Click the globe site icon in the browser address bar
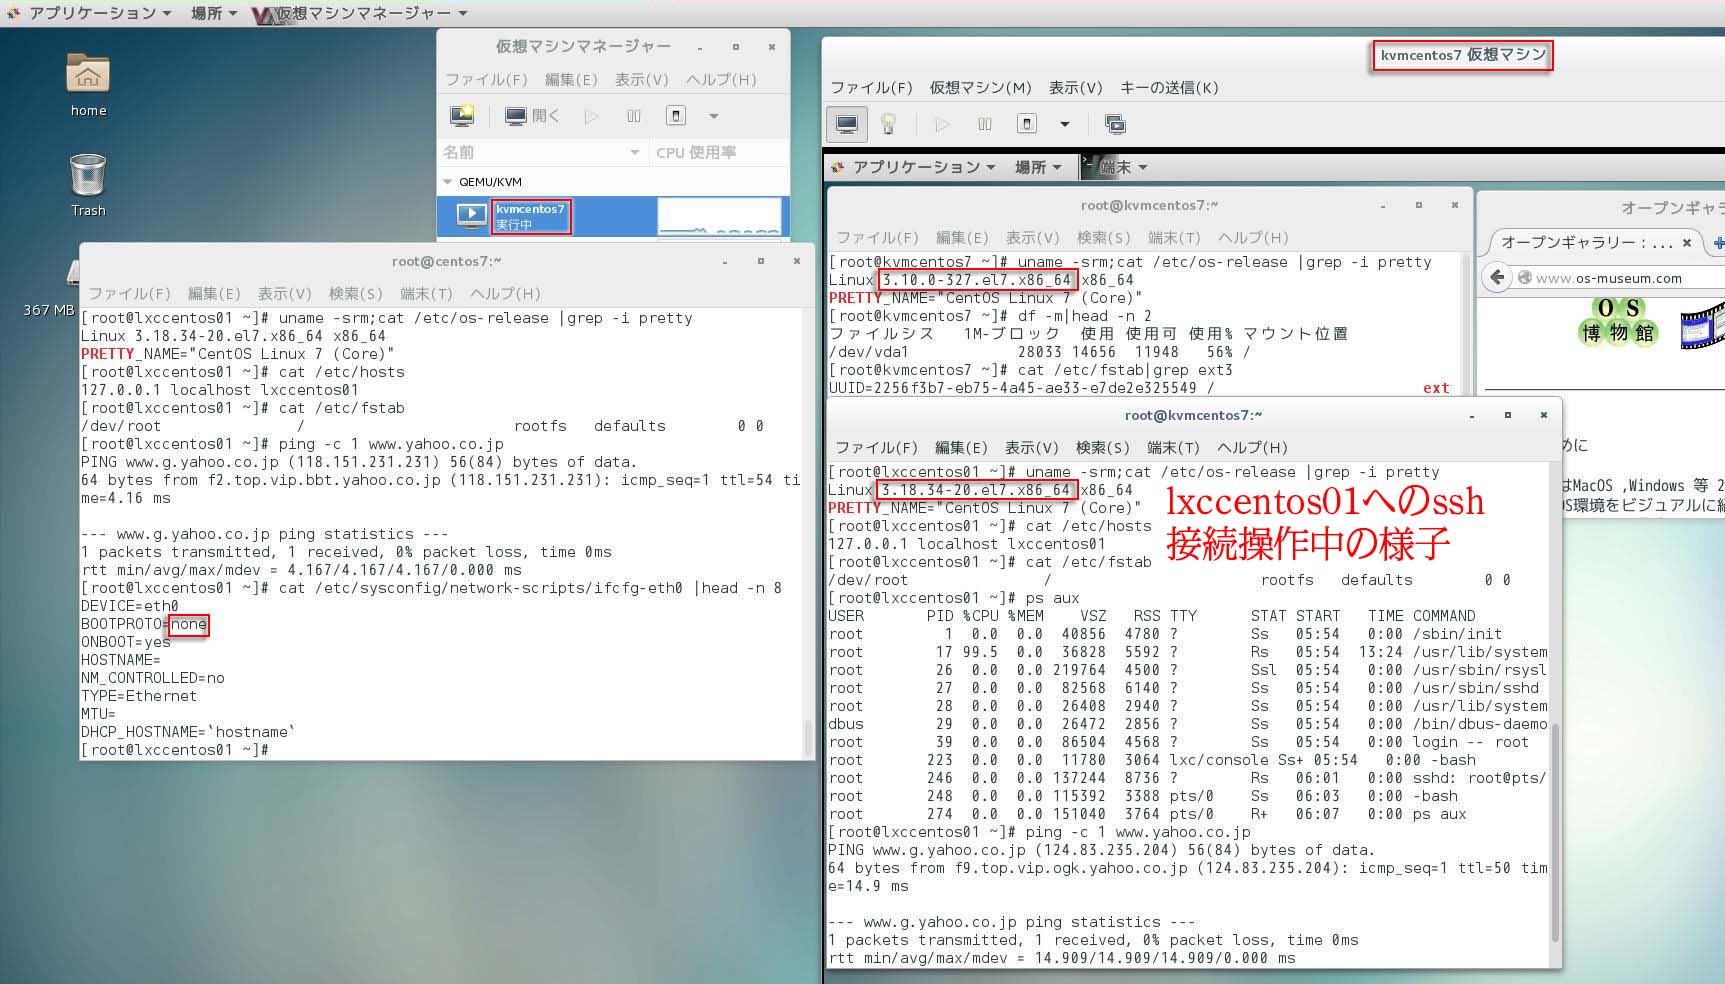1725x984 pixels. tap(1525, 278)
